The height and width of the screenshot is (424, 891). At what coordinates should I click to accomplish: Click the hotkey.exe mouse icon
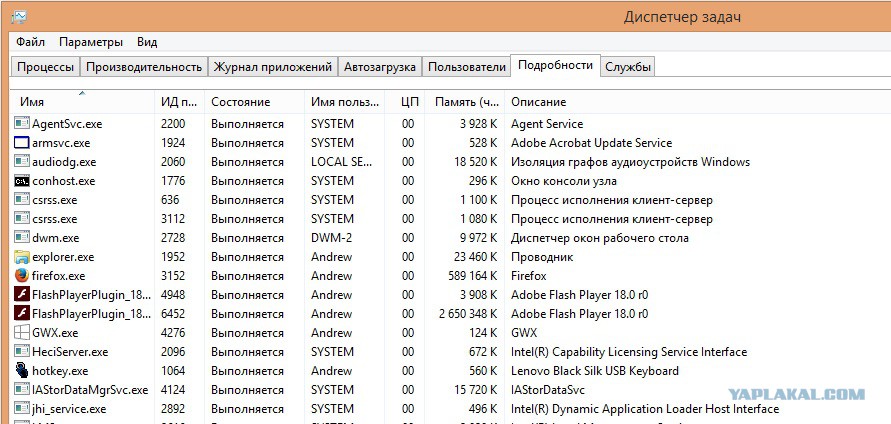point(22,371)
